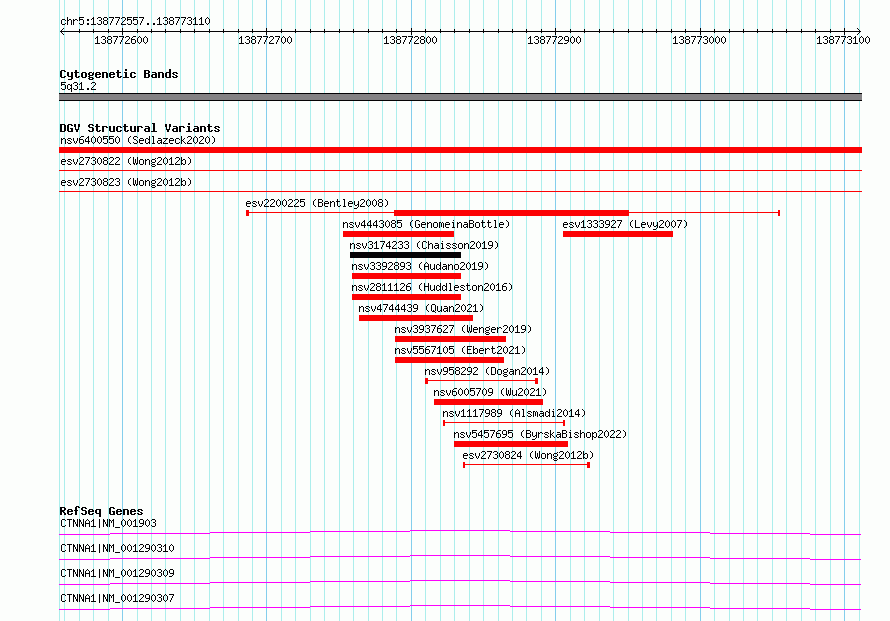Click the thin red line for esv2730824
Image resolution: width=890 pixels, height=621 pixels.
click(527, 465)
